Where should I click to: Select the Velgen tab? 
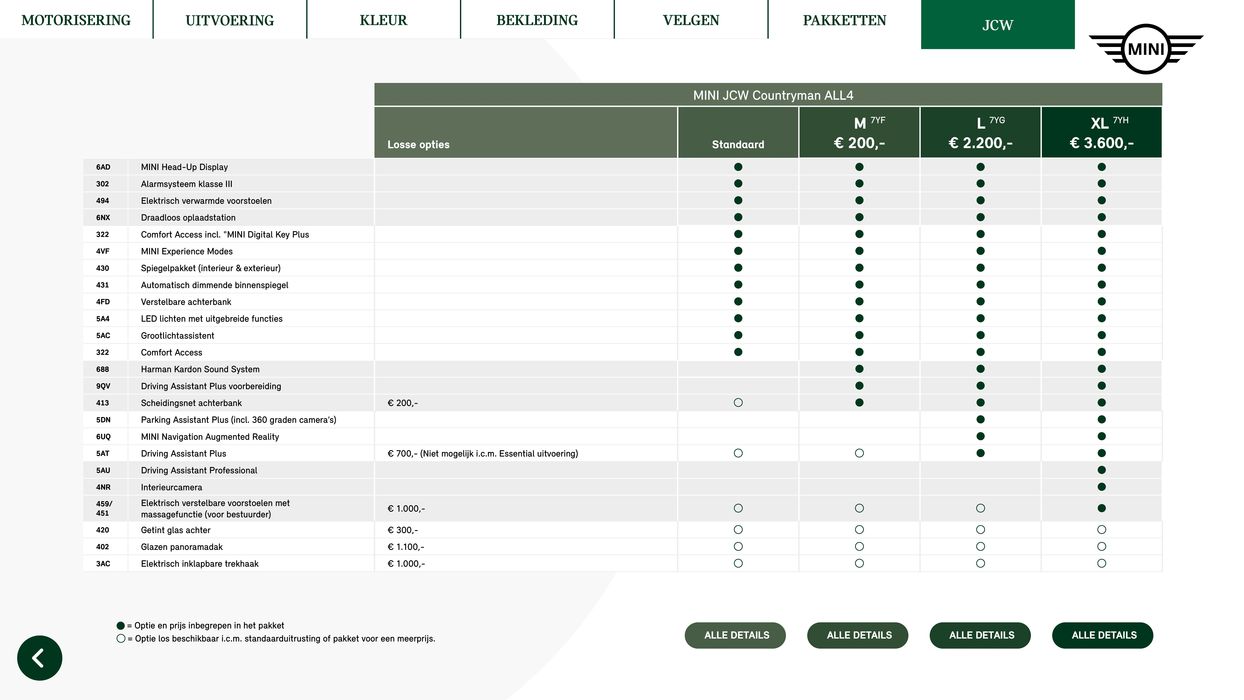pyautogui.click(x=690, y=20)
